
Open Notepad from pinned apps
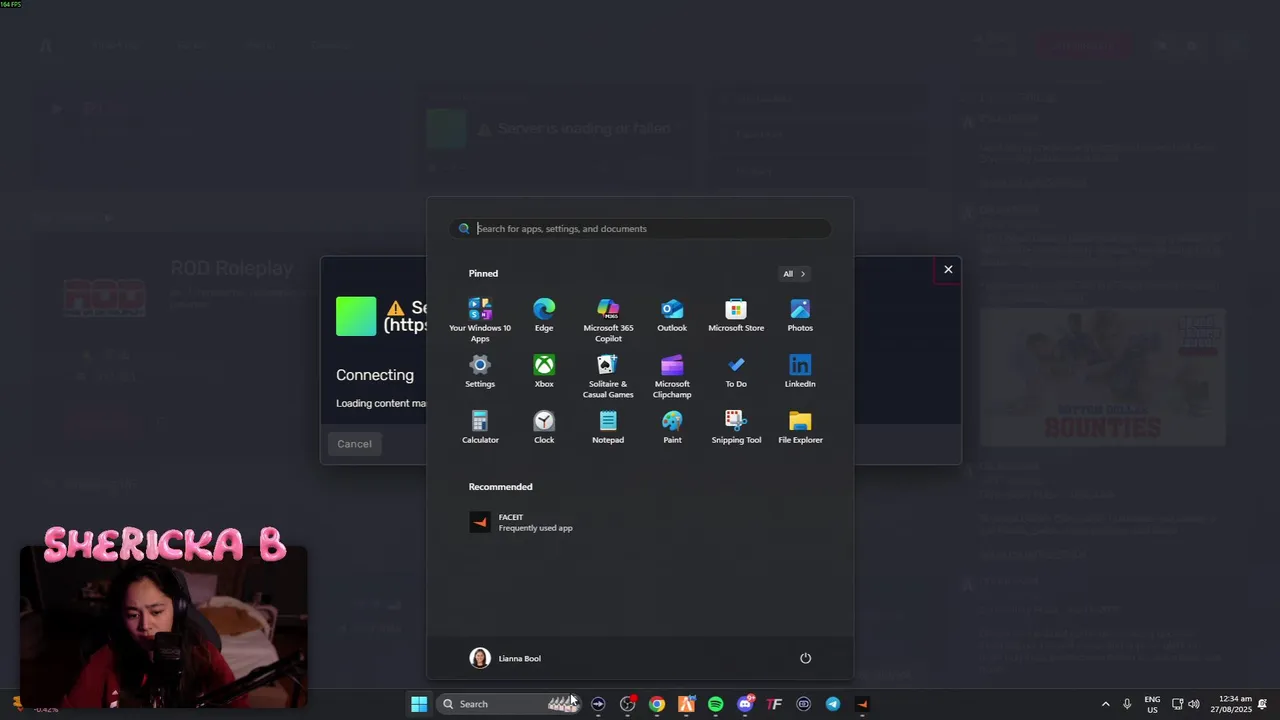608,427
